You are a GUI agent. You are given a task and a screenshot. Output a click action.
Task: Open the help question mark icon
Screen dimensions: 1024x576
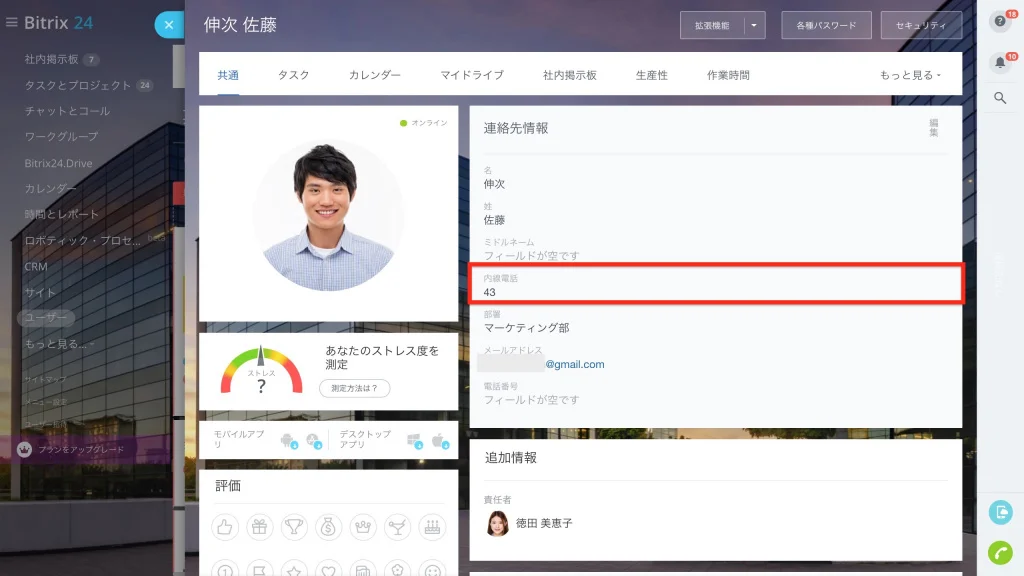[1000, 22]
